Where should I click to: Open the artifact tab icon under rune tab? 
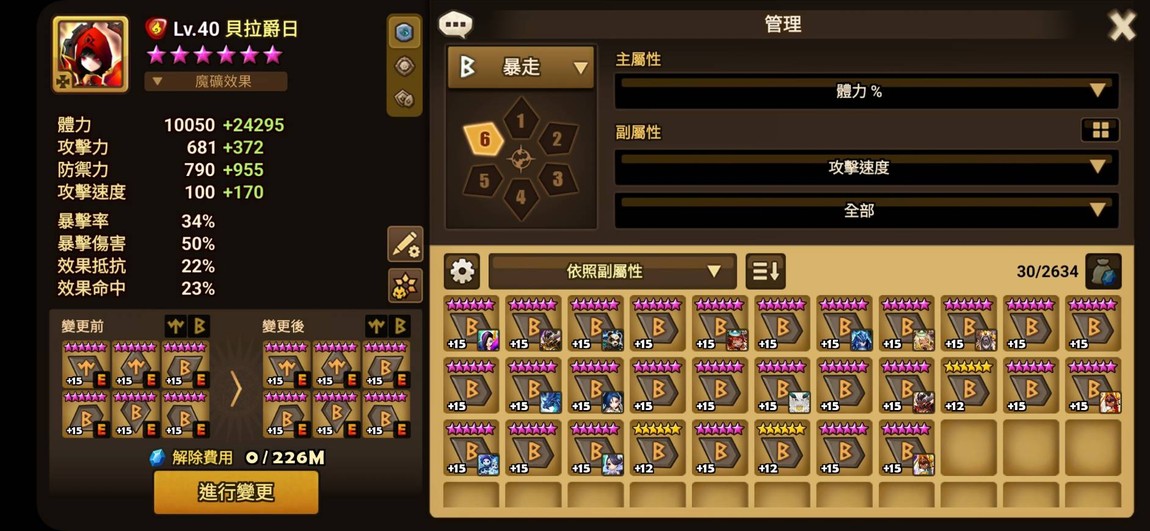click(405, 66)
